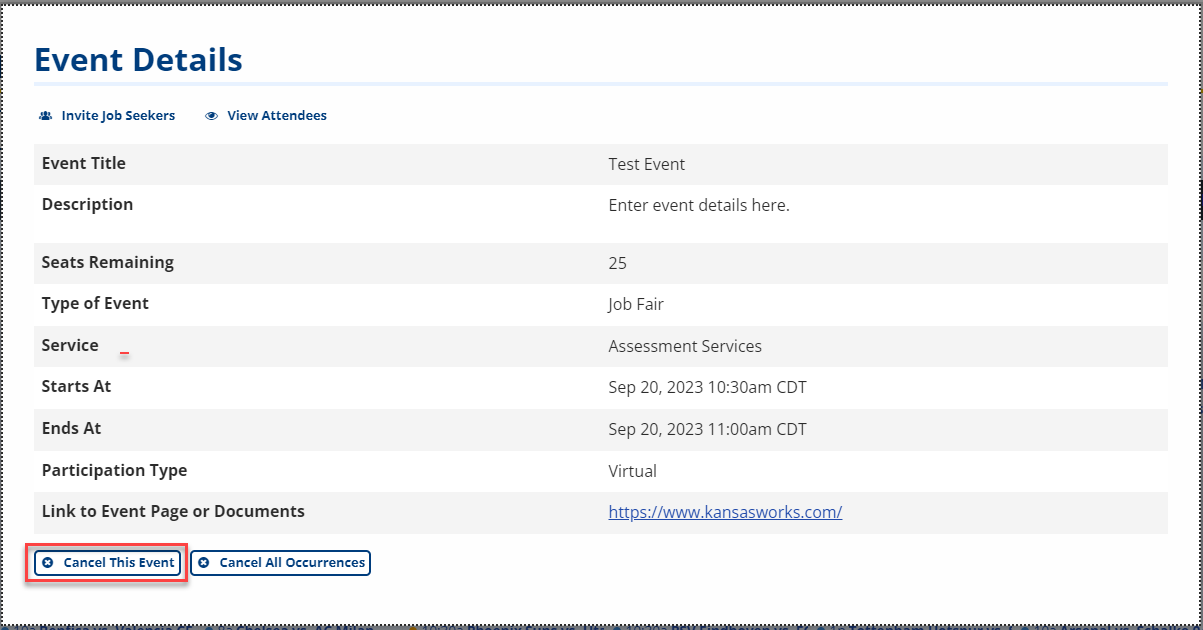Click the Virtual participation type value
The width and height of the screenshot is (1203, 630).
coord(632,470)
